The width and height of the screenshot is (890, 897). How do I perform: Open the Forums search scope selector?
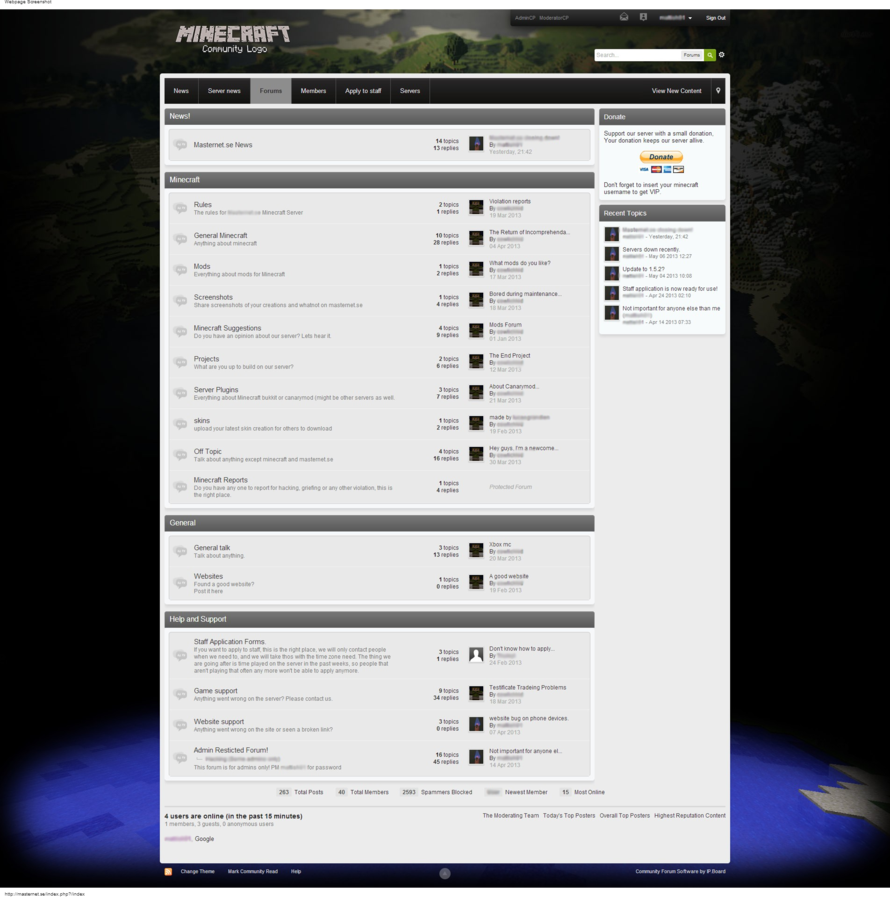[692, 55]
